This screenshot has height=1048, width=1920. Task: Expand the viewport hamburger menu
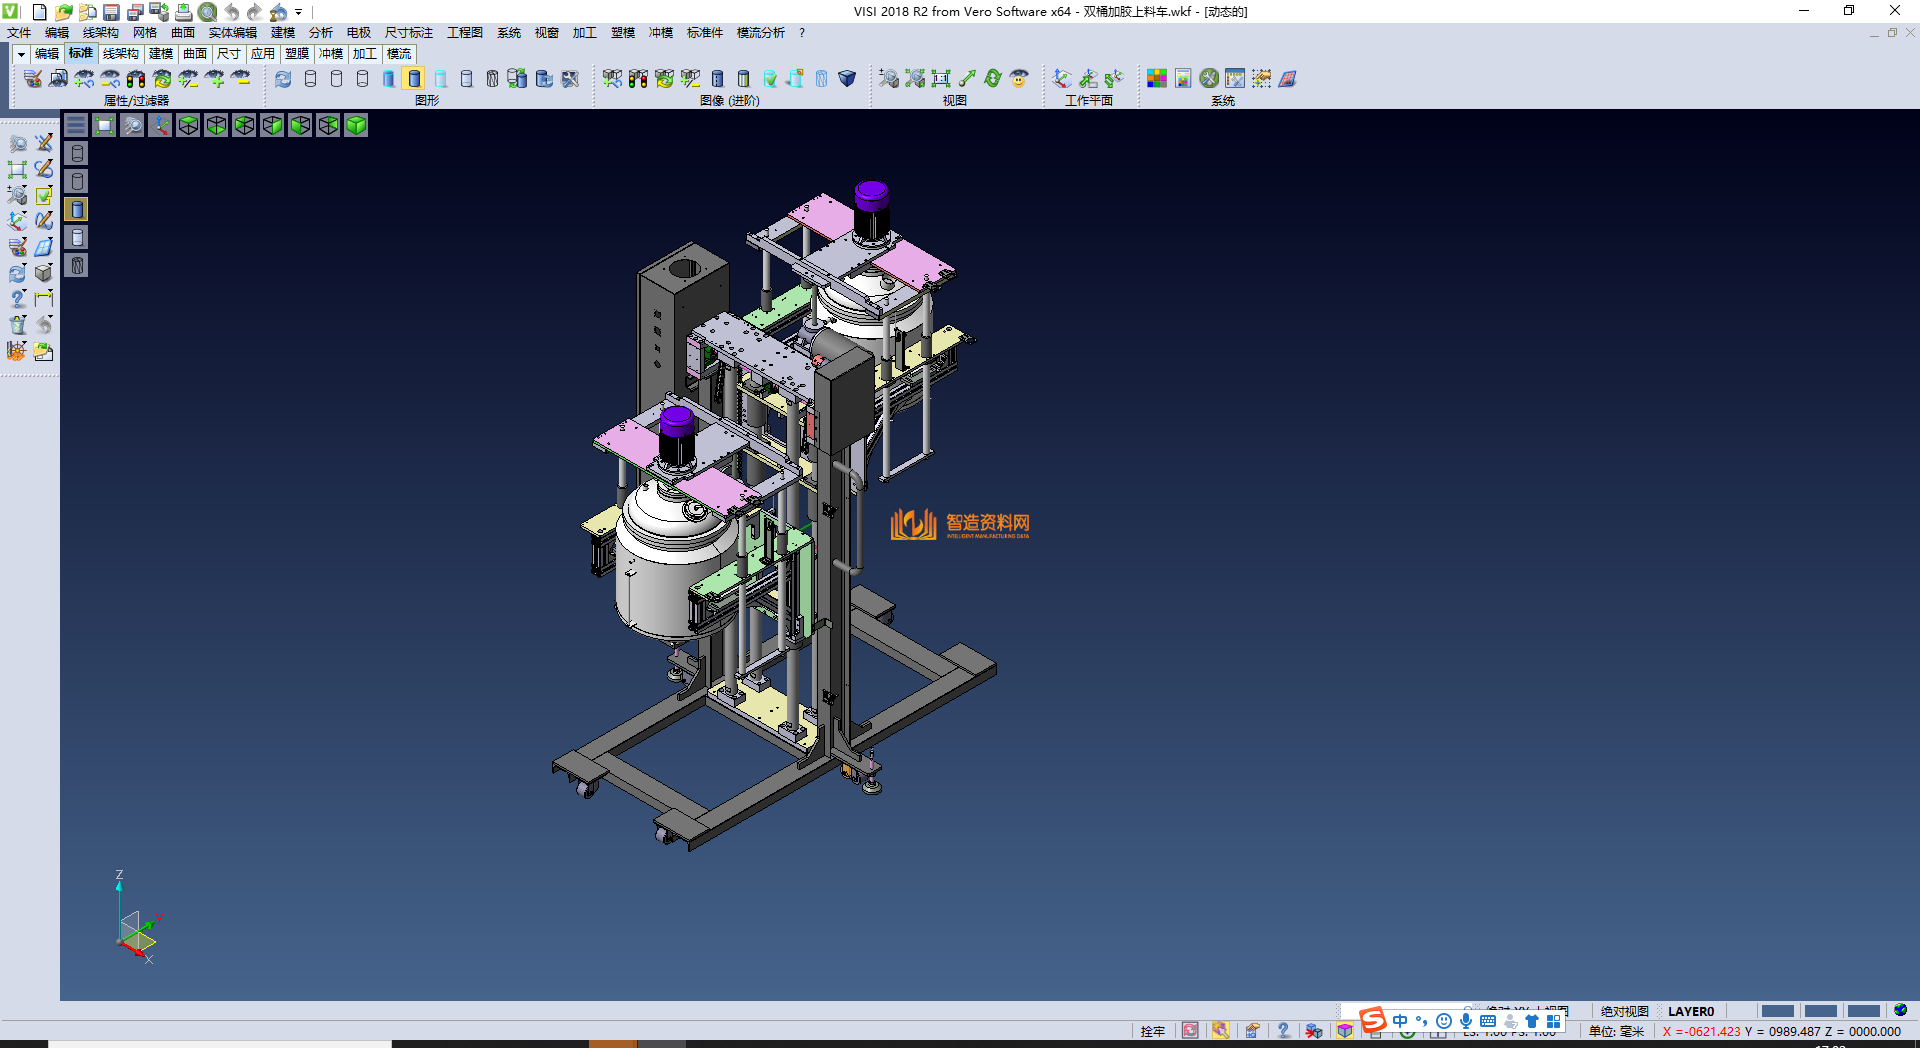[76, 125]
